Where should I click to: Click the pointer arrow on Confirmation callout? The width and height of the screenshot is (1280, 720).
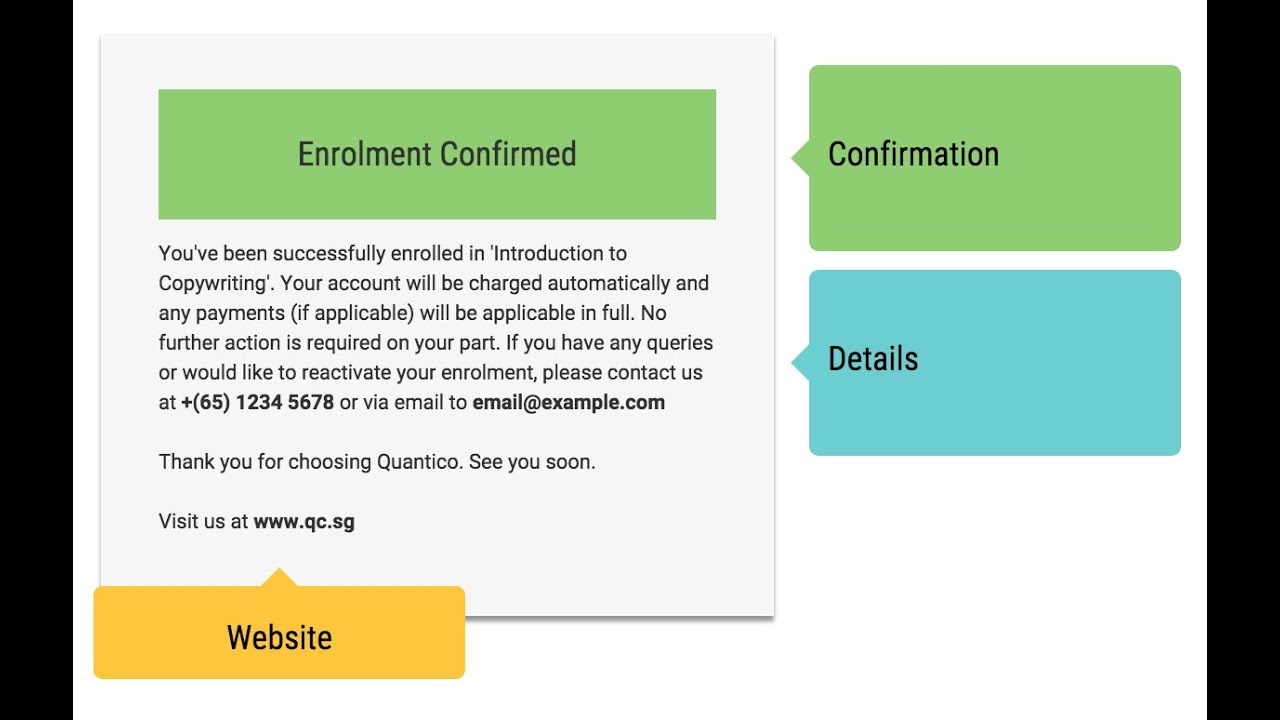(x=800, y=158)
